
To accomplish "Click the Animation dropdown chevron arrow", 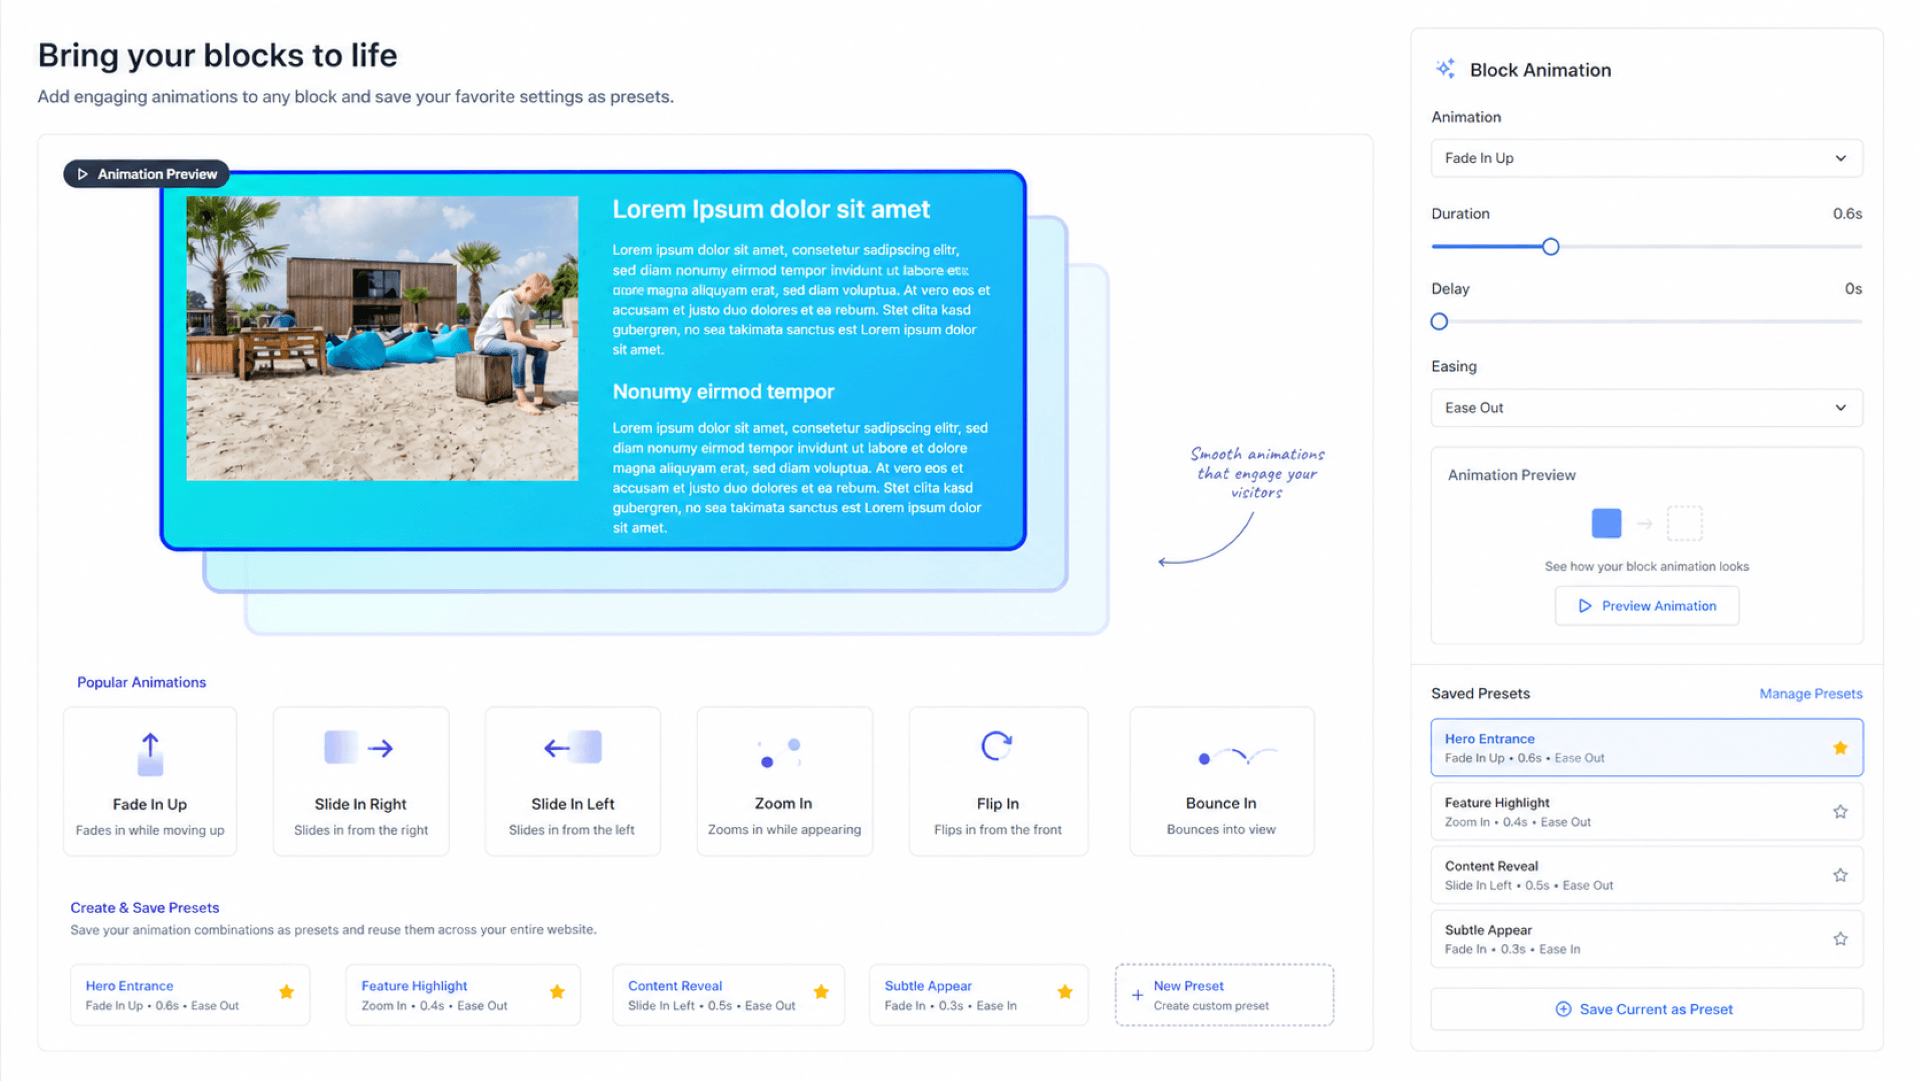I will [x=1840, y=158].
